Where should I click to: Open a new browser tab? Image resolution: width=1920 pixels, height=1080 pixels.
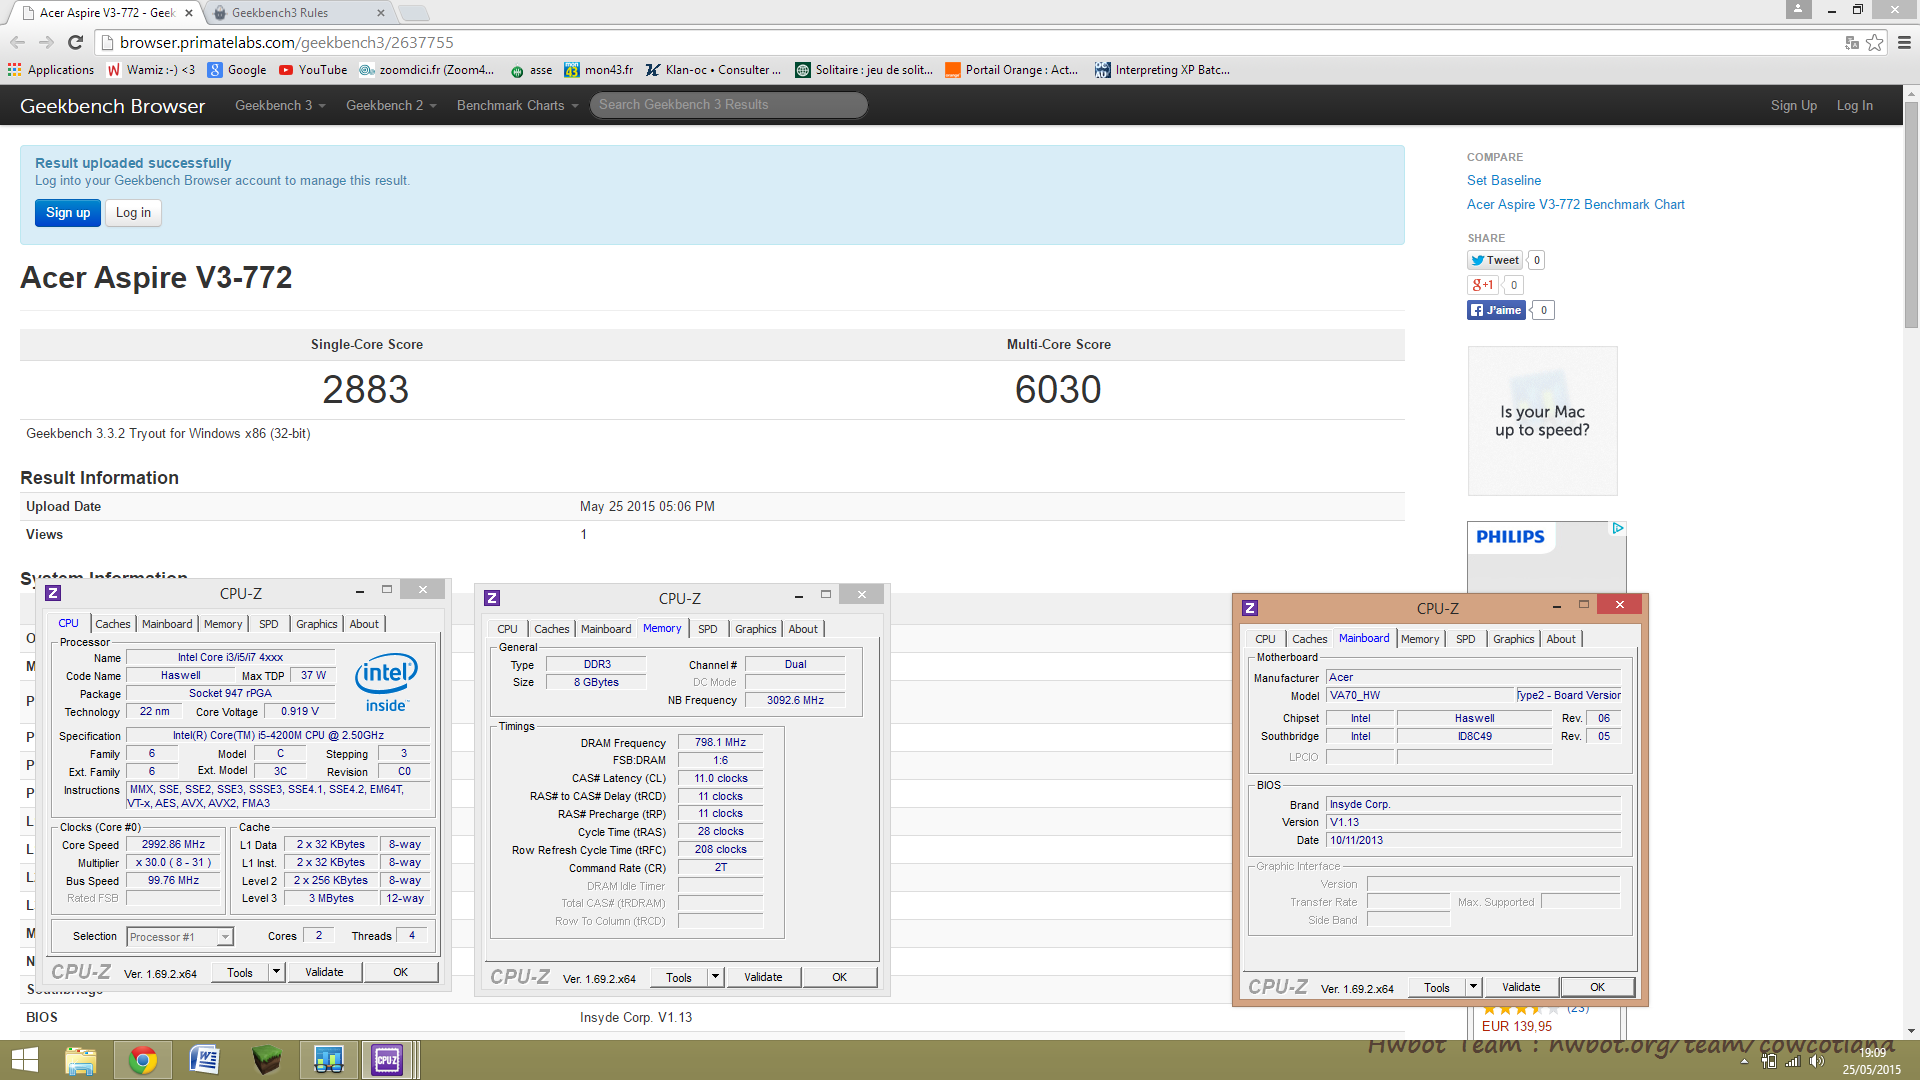(413, 13)
